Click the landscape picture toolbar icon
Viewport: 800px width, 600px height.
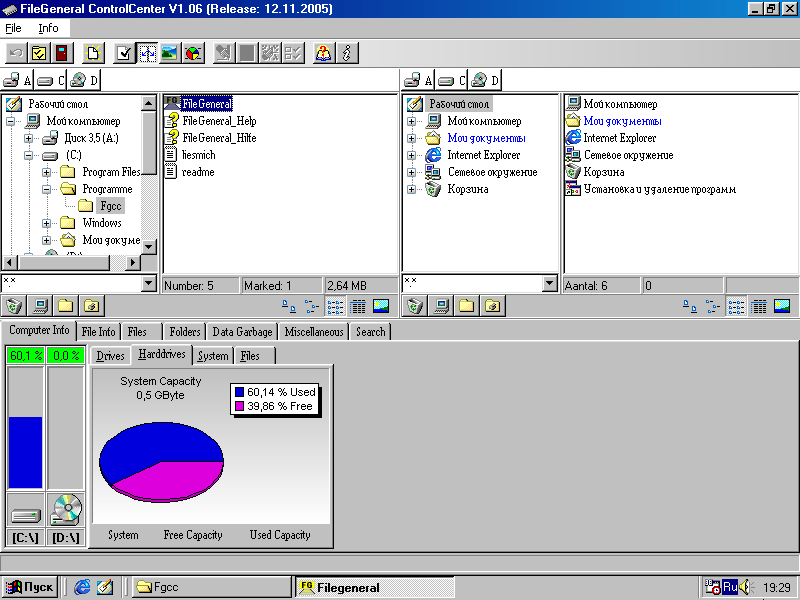point(170,53)
